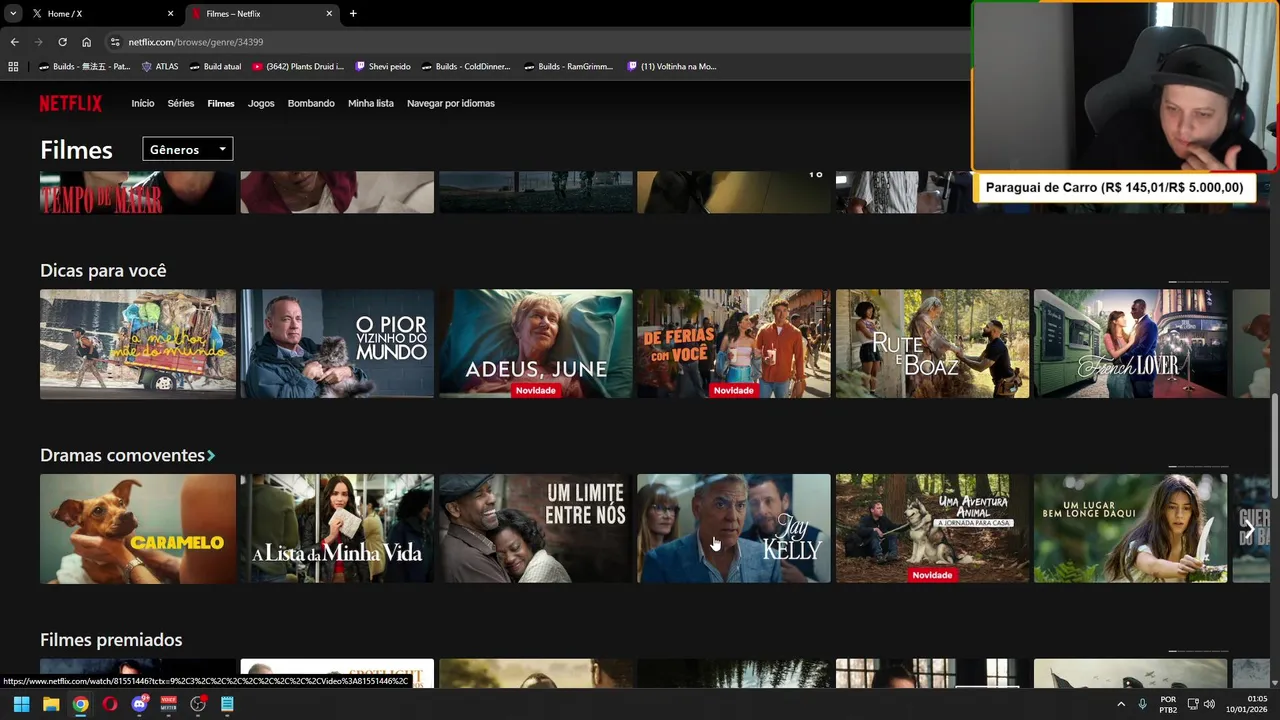This screenshot has width=1280, height=720.
Task: Open Bombando in Netflix nav
Action: click(311, 103)
